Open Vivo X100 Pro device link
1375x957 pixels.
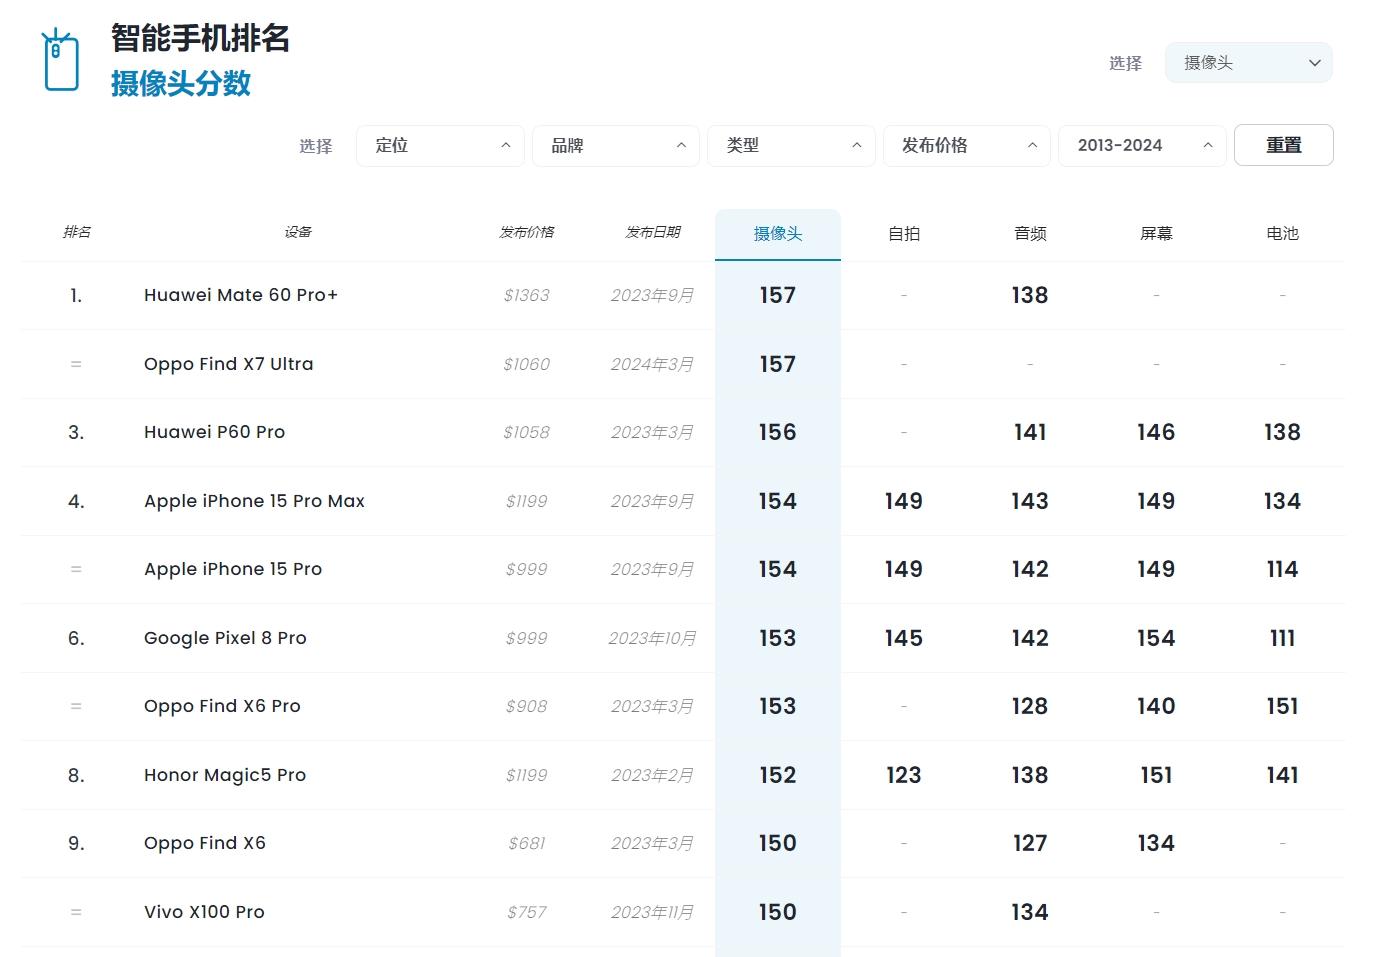tap(204, 912)
